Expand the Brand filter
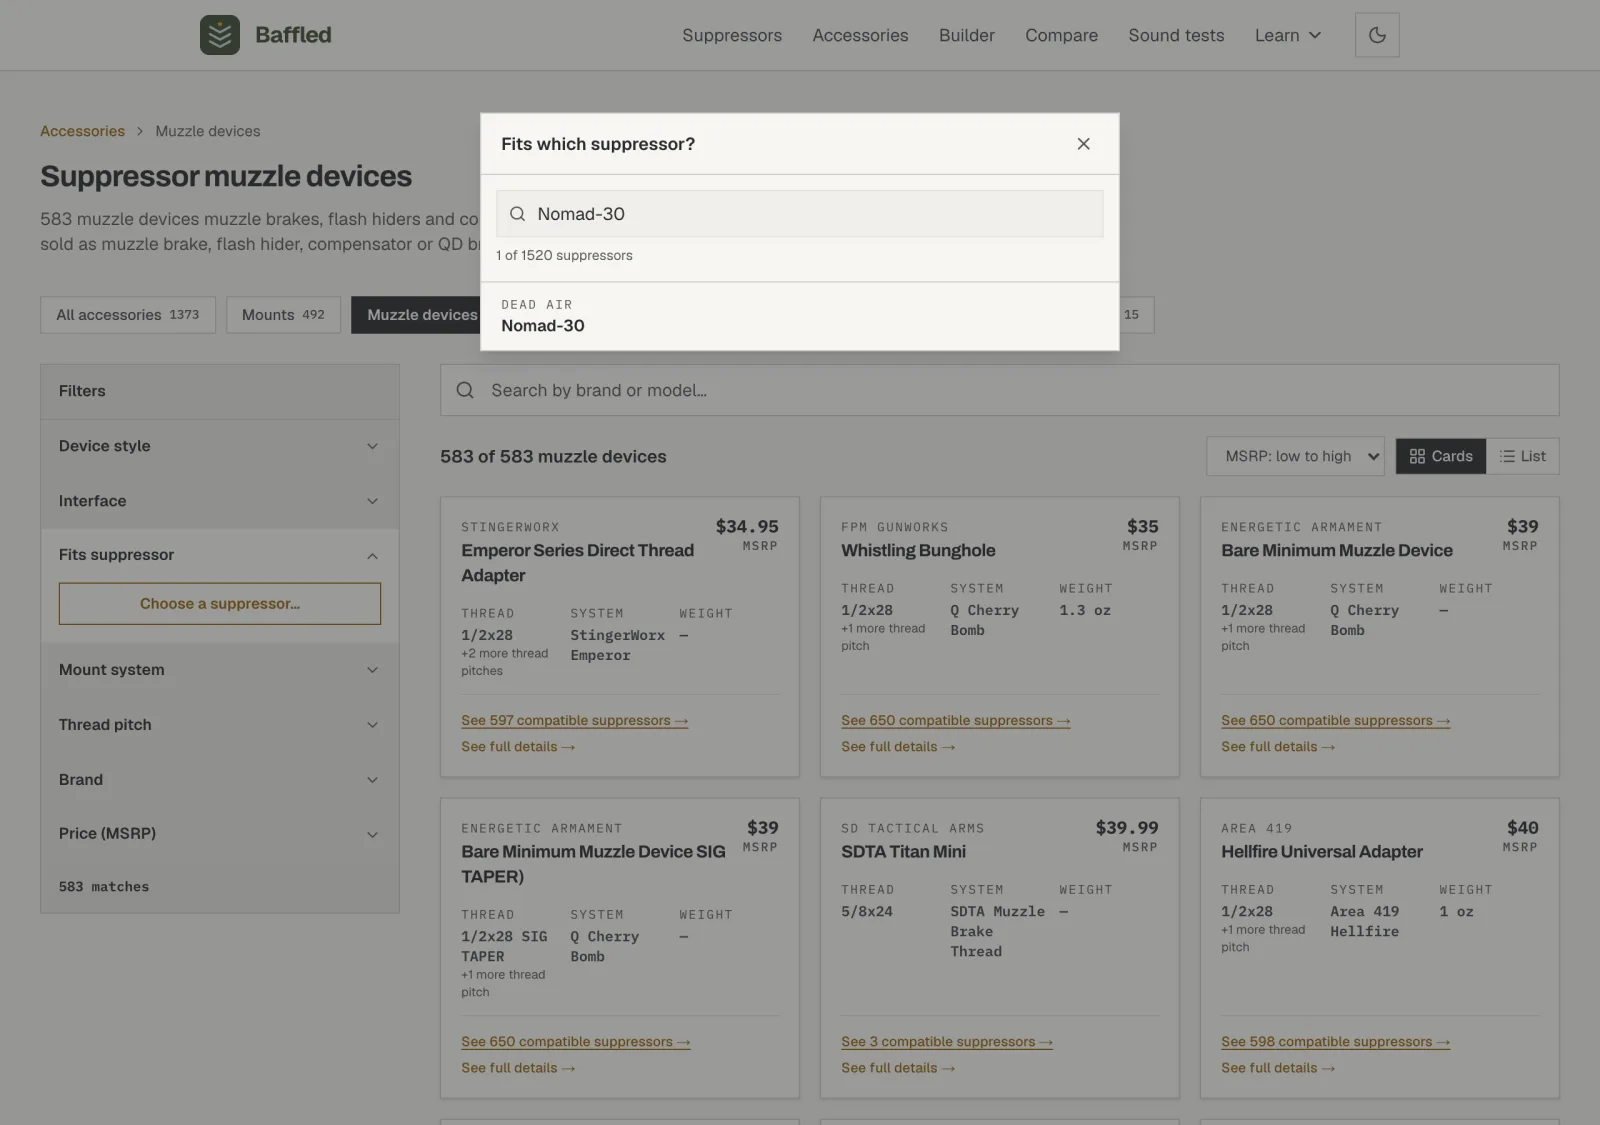The image size is (1600, 1125). coord(220,780)
